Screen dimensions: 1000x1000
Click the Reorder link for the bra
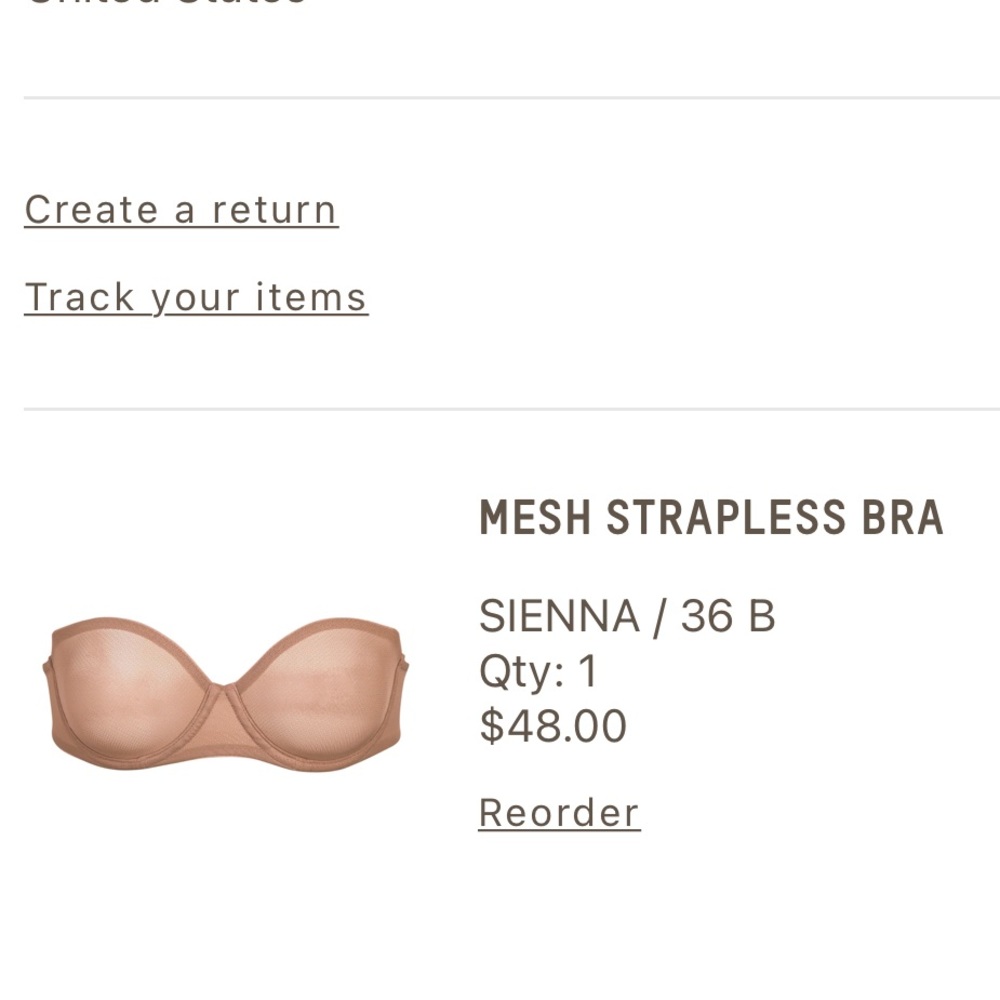coord(559,812)
